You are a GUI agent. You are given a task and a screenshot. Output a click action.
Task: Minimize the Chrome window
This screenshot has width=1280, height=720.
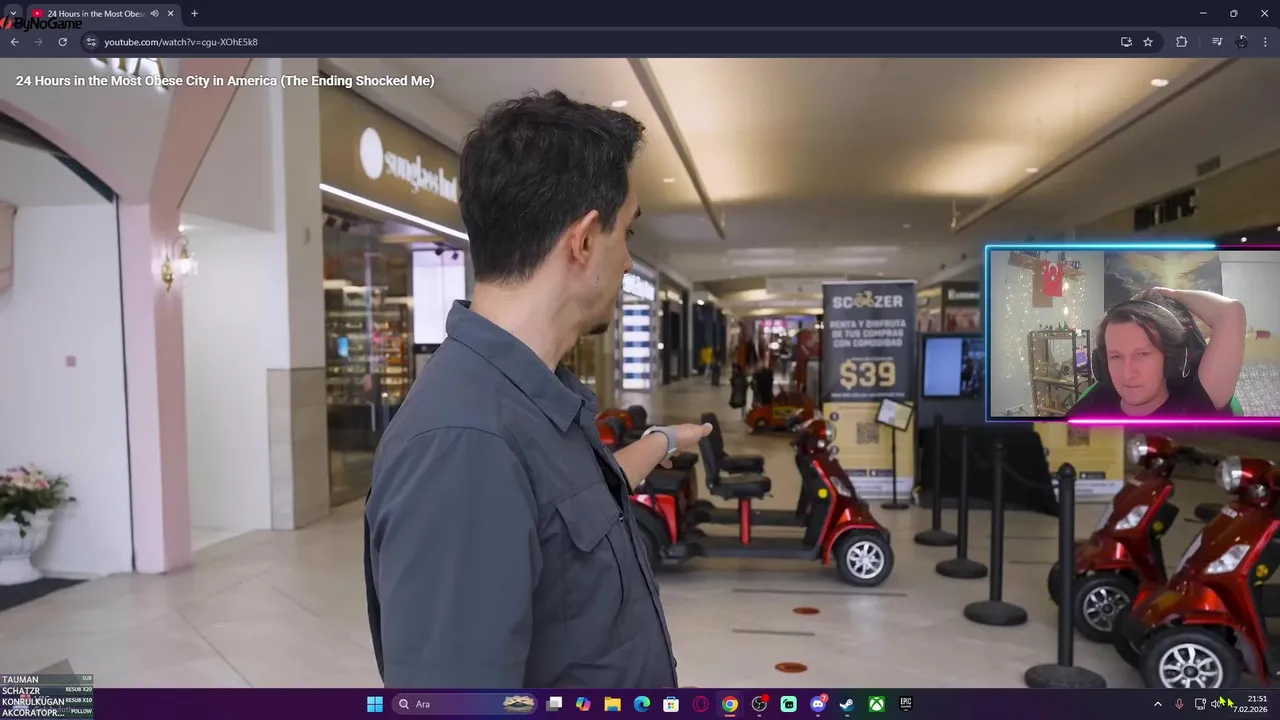click(1203, 13)
